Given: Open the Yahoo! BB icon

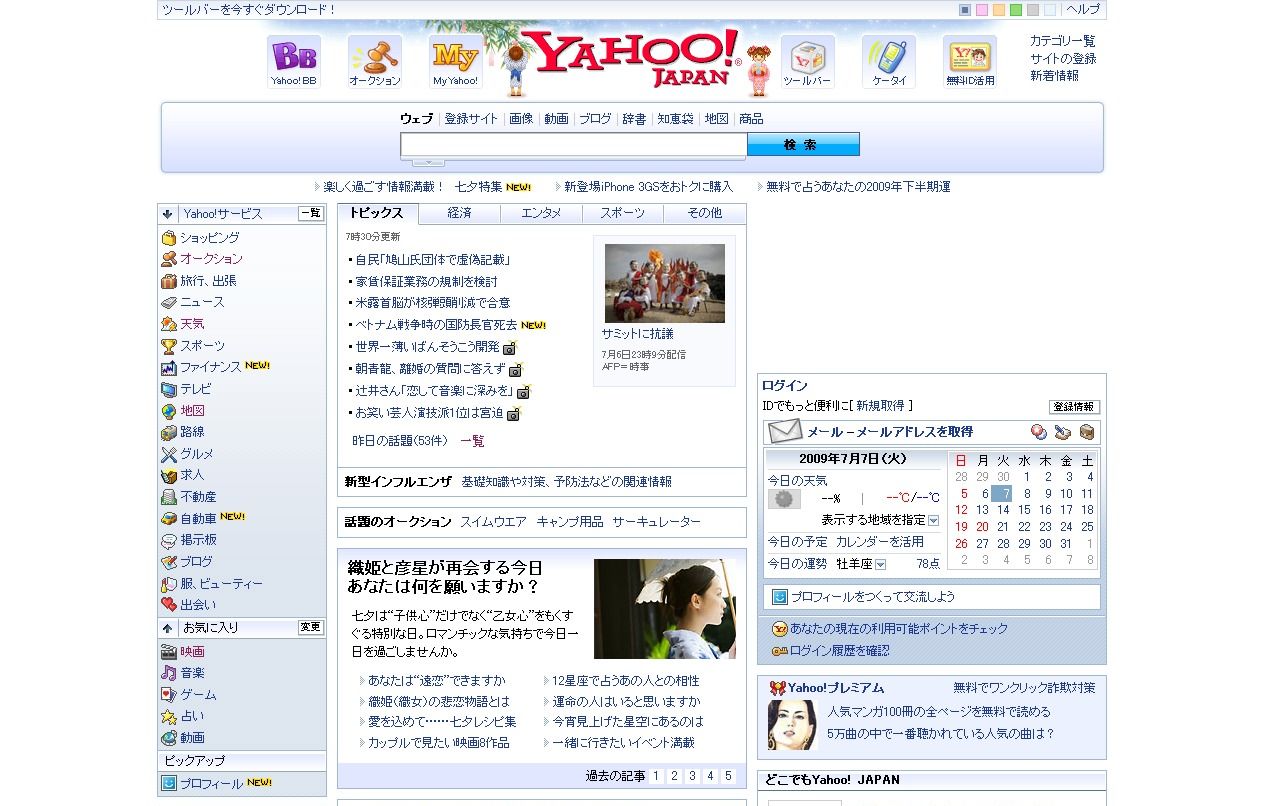Looking at the screenshot, I should tap(294, 61).
